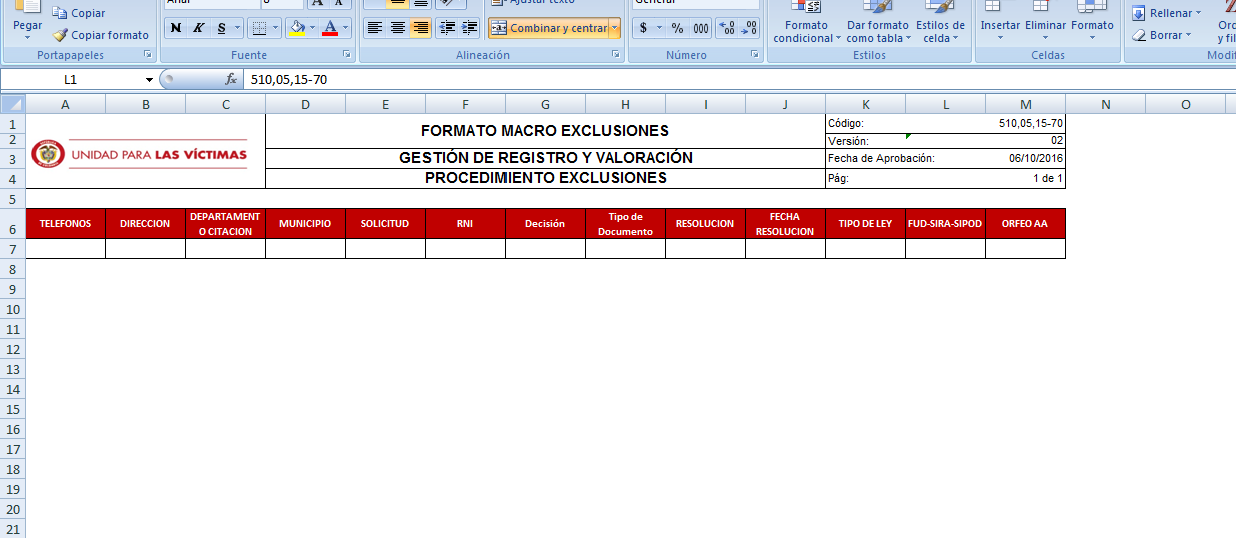Open the fill color dropdown arrow
This screenshot has height=538, width=1236.
point(313,28)
